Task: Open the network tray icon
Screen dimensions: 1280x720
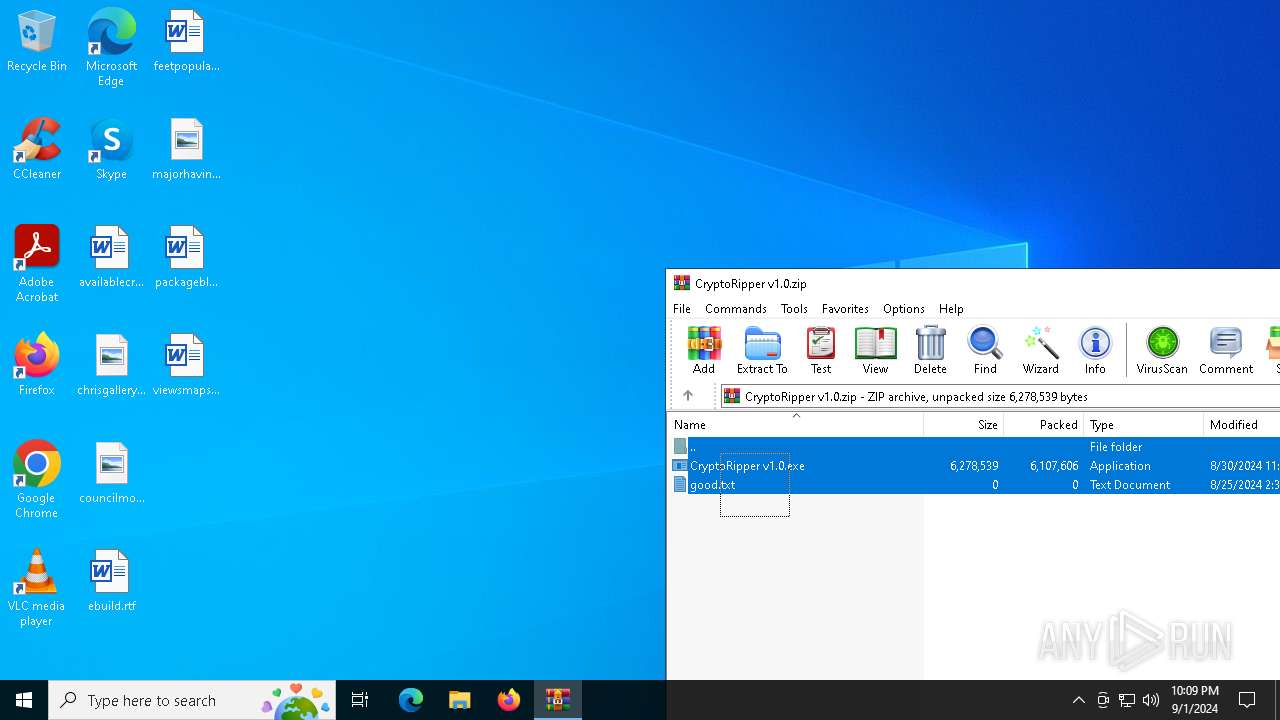Action: [1127, 700]
